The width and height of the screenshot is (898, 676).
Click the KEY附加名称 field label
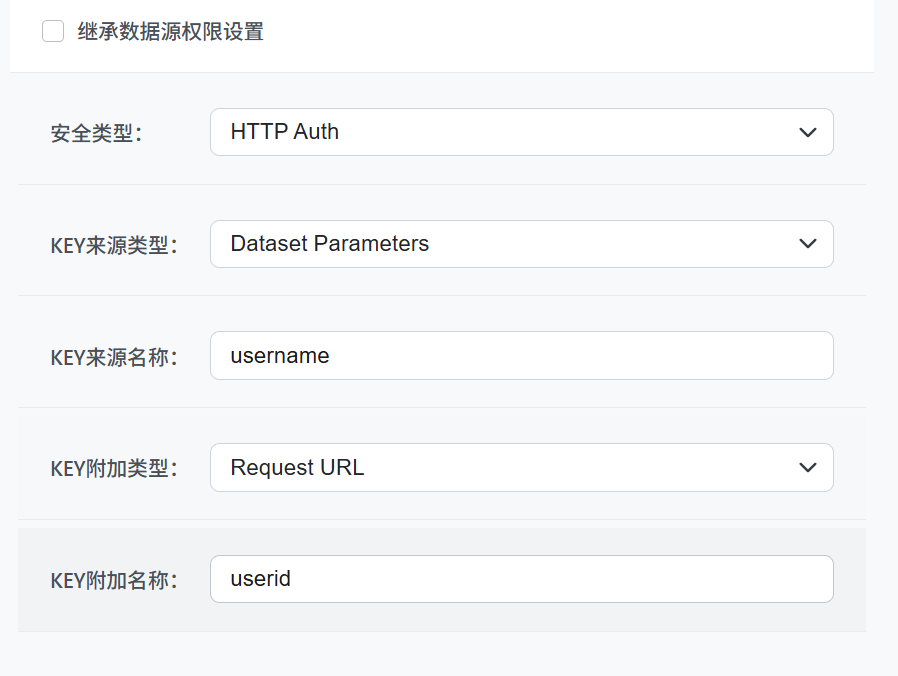click(113, 580)
